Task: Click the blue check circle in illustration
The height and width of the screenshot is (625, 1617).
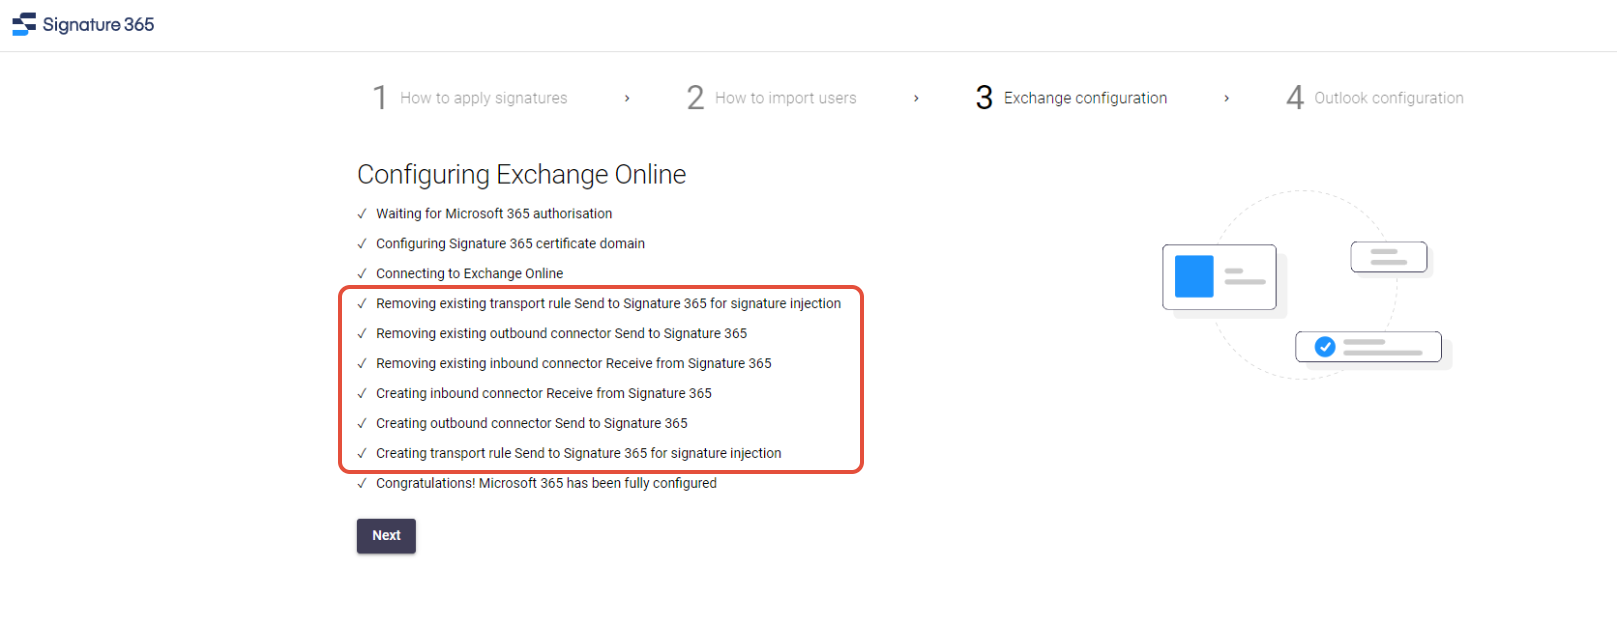Action: point(1325,347)
